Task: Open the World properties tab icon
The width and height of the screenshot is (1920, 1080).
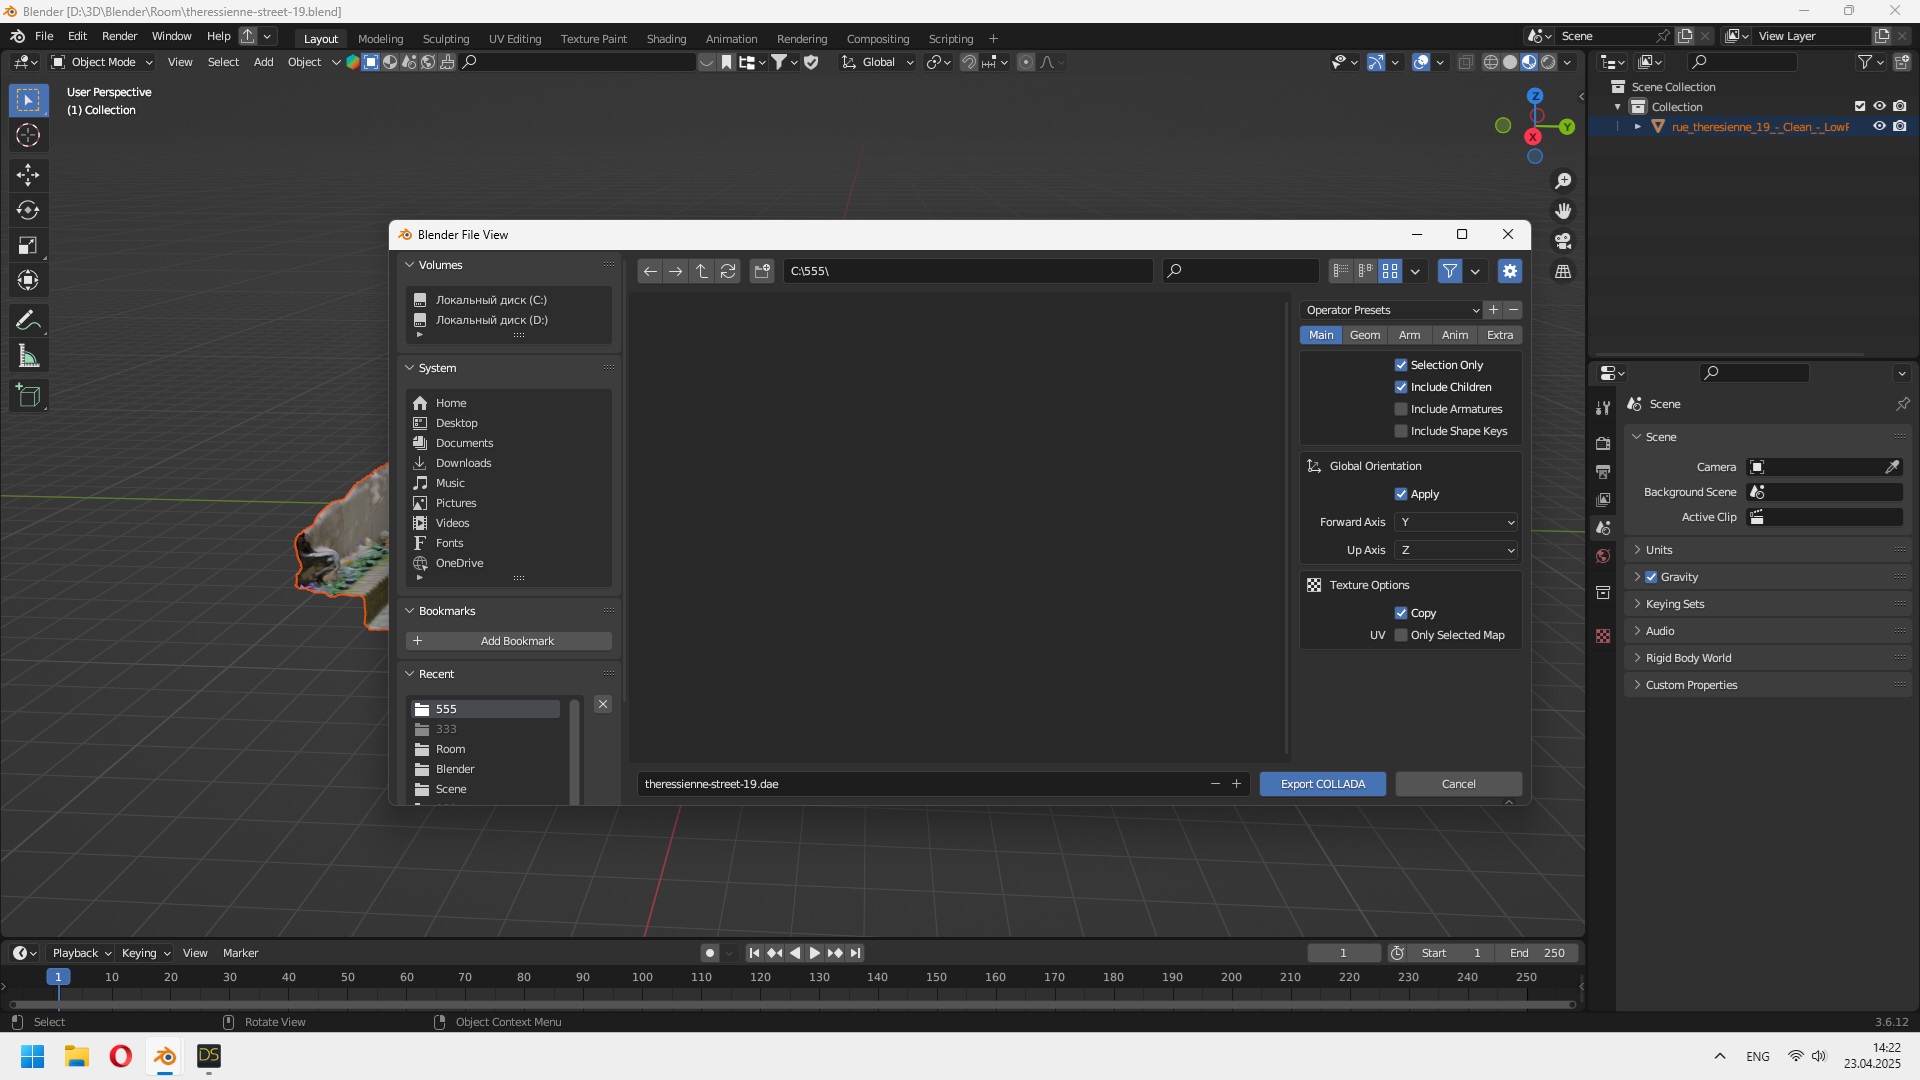Action: [x=1603, y=556]
